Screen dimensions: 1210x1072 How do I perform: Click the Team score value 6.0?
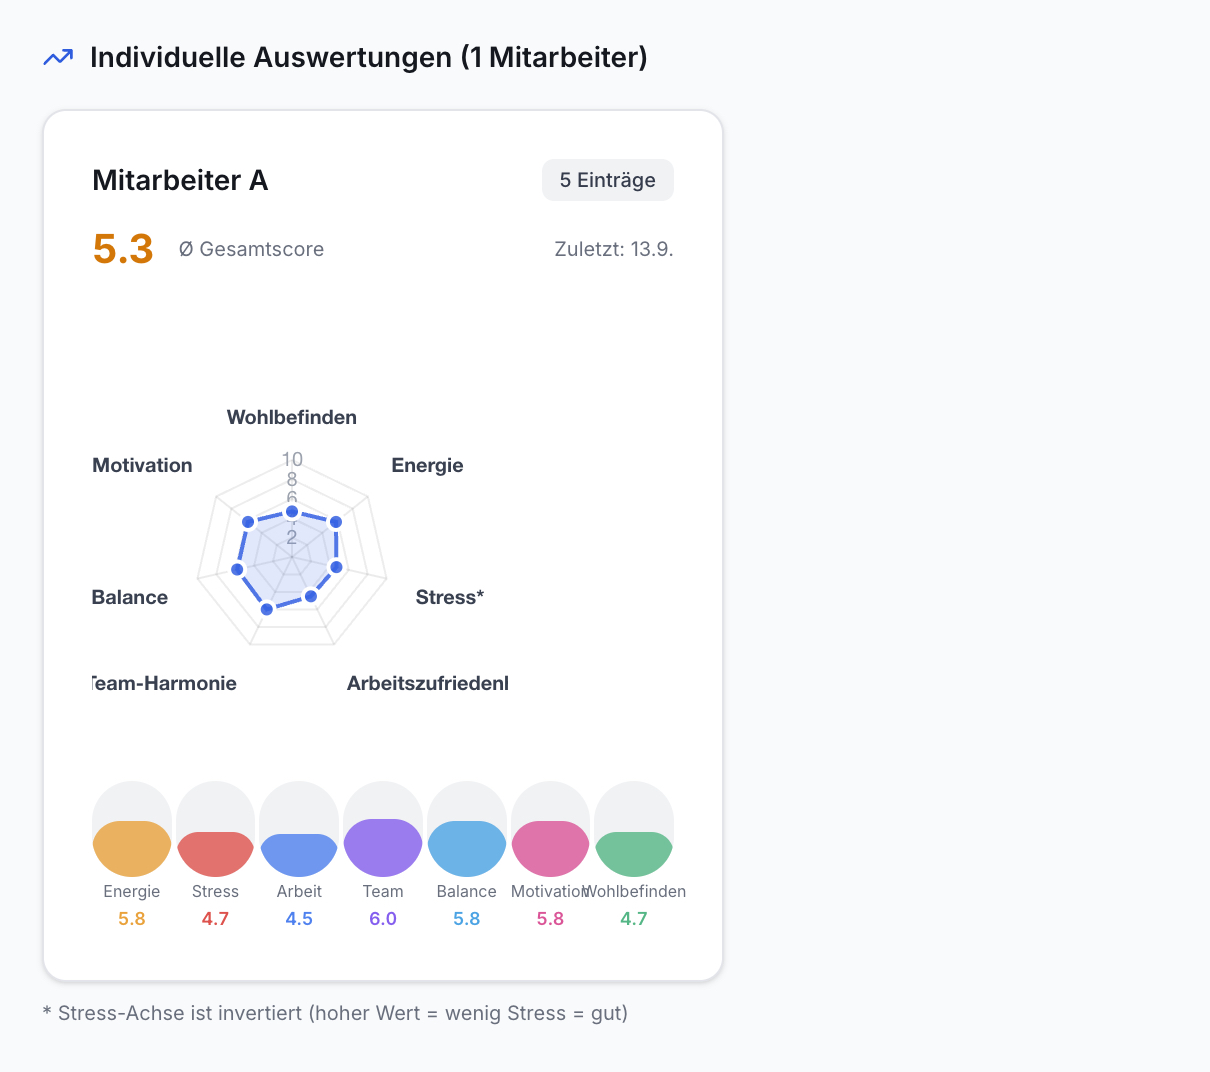point(383,918)
